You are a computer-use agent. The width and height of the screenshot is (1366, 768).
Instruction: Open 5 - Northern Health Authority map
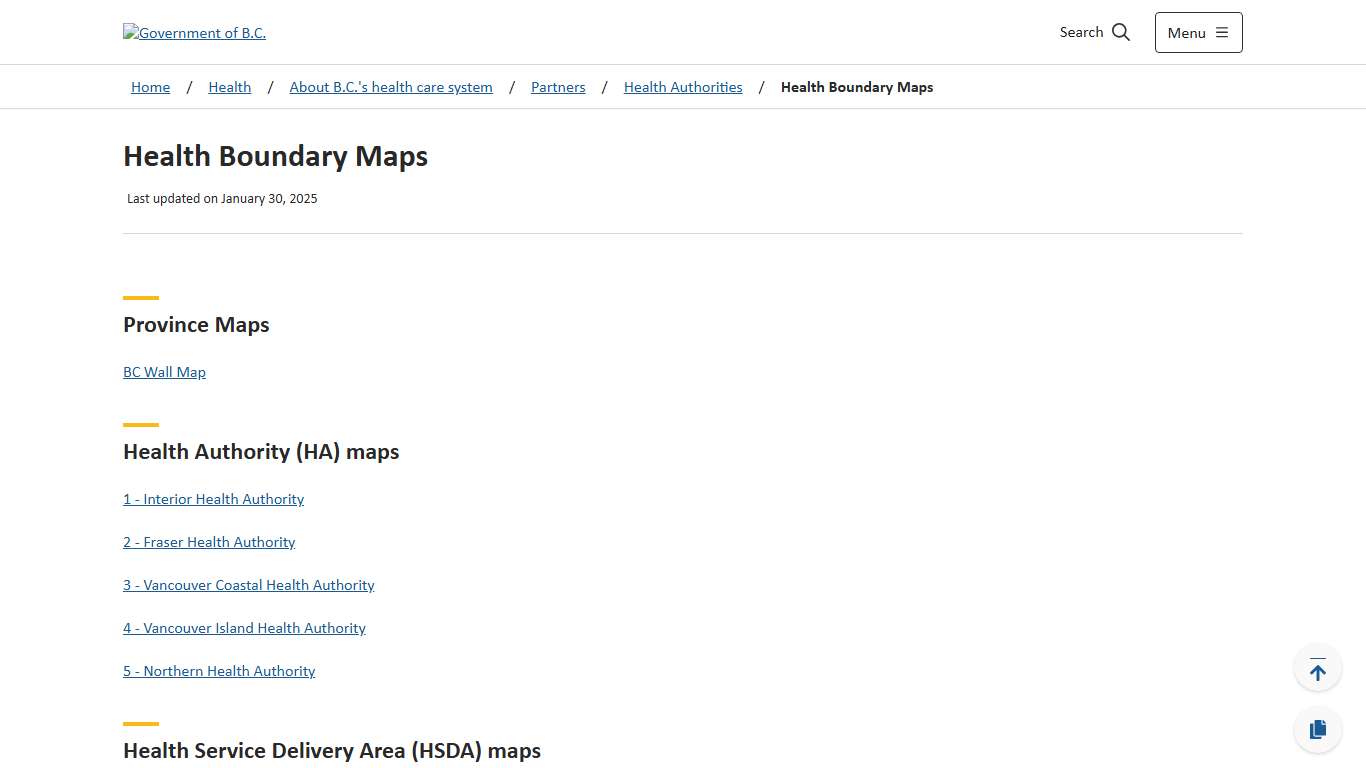pyautogui.click(x=219, y=671)
